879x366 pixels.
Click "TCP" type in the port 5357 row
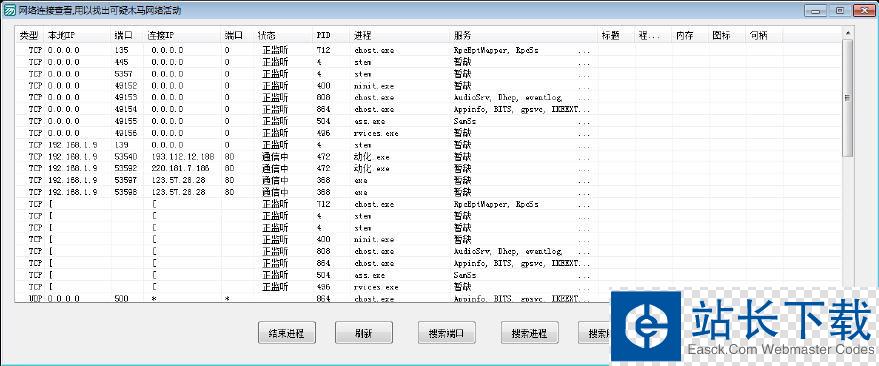(x=35, y=73)
